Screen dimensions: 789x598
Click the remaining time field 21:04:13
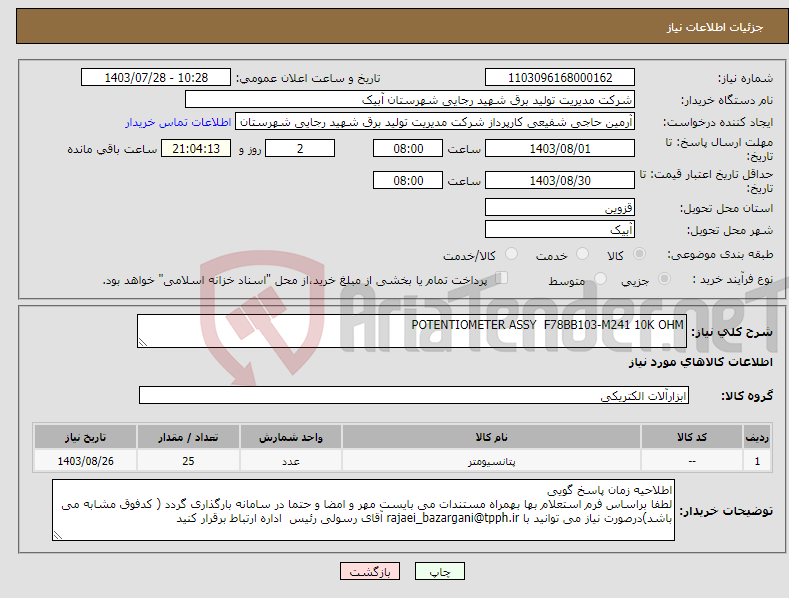coord(196,148)
